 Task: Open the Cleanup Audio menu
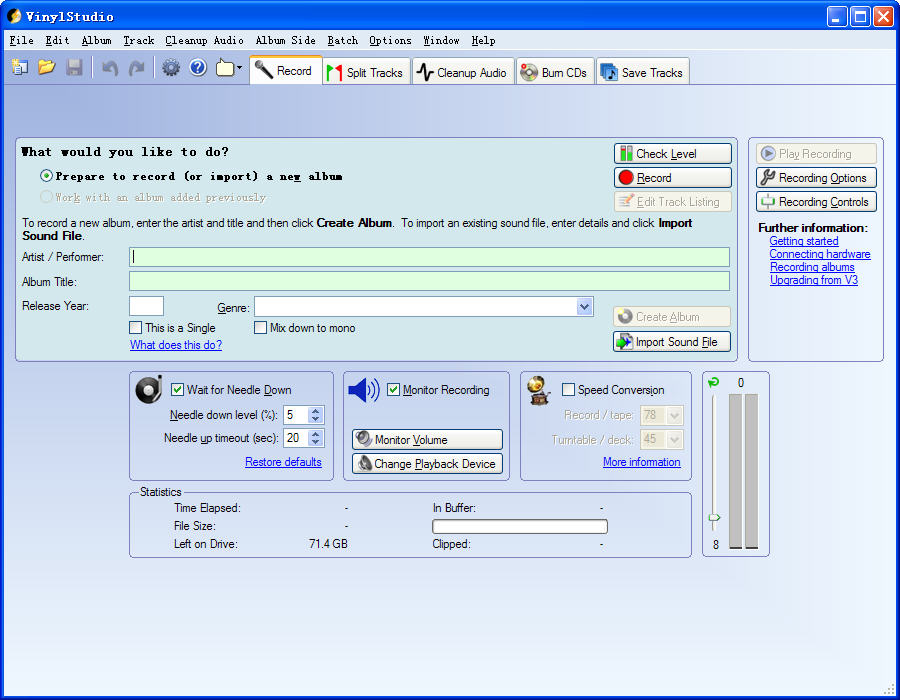click(x=204, y=40)
